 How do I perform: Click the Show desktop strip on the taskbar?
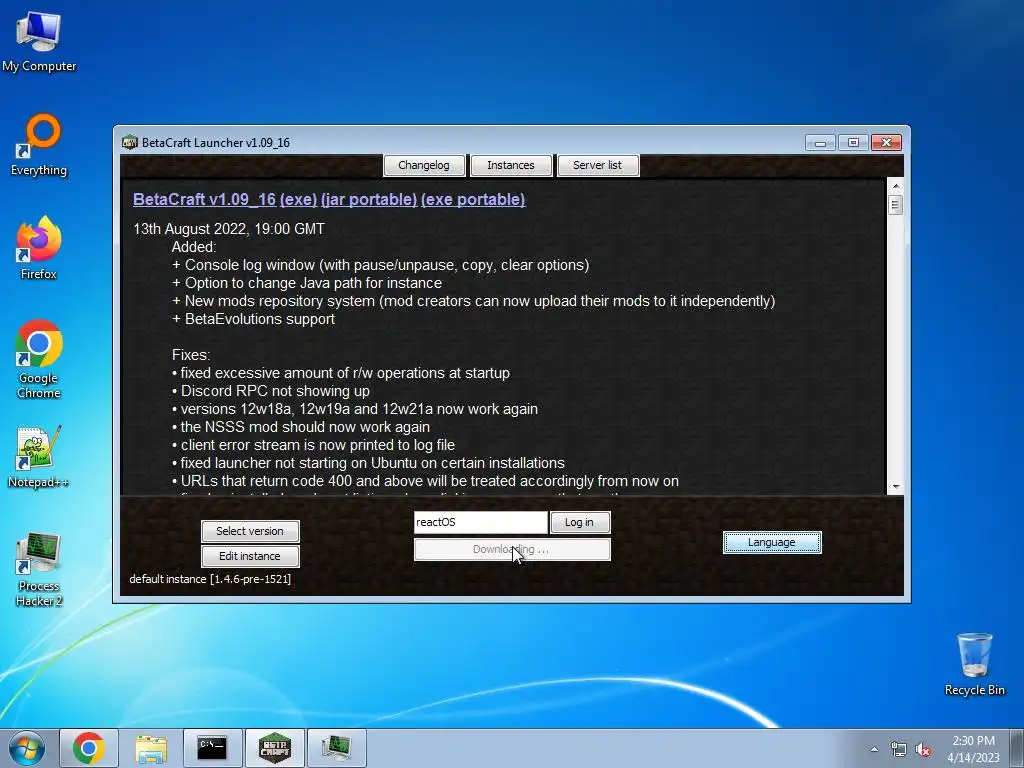click(x=1017, y=749)
